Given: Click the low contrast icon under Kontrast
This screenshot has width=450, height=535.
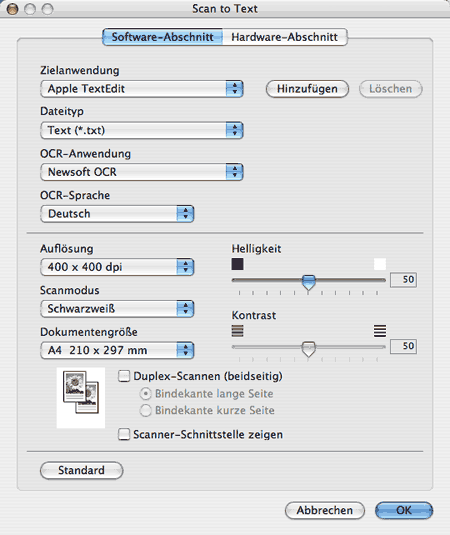Looking at the screenshot, I should 237,331.
